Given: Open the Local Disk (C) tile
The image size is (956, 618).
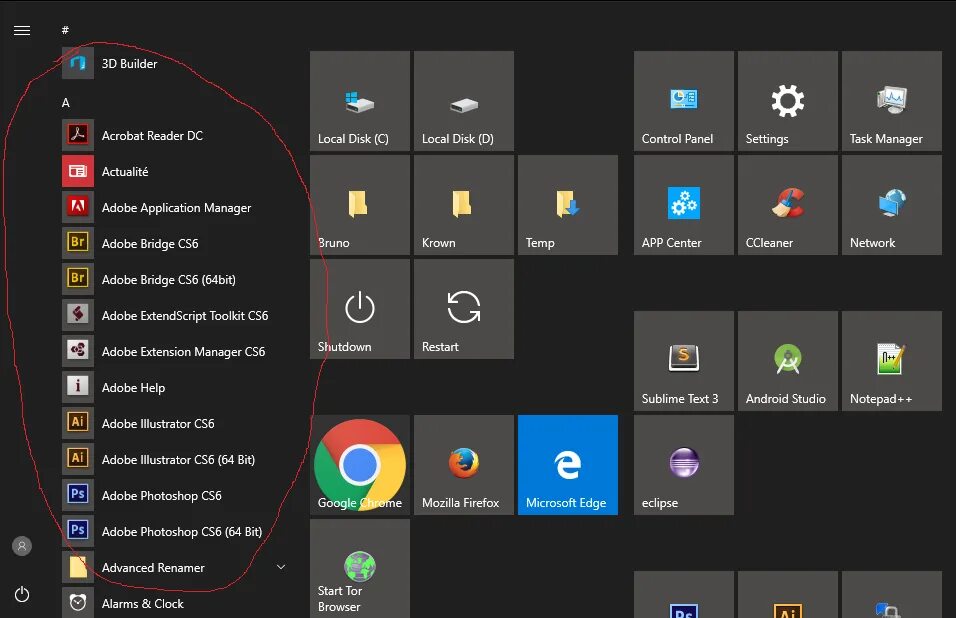Looking at the screenshot, I should (360, 101).
